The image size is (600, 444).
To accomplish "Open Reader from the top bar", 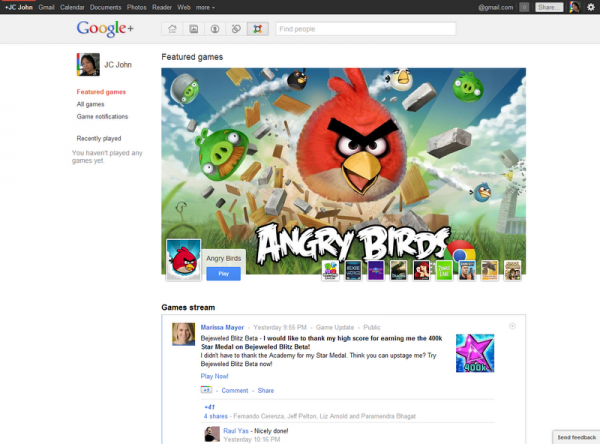I will pyautogui.click(x=162, y=7).
